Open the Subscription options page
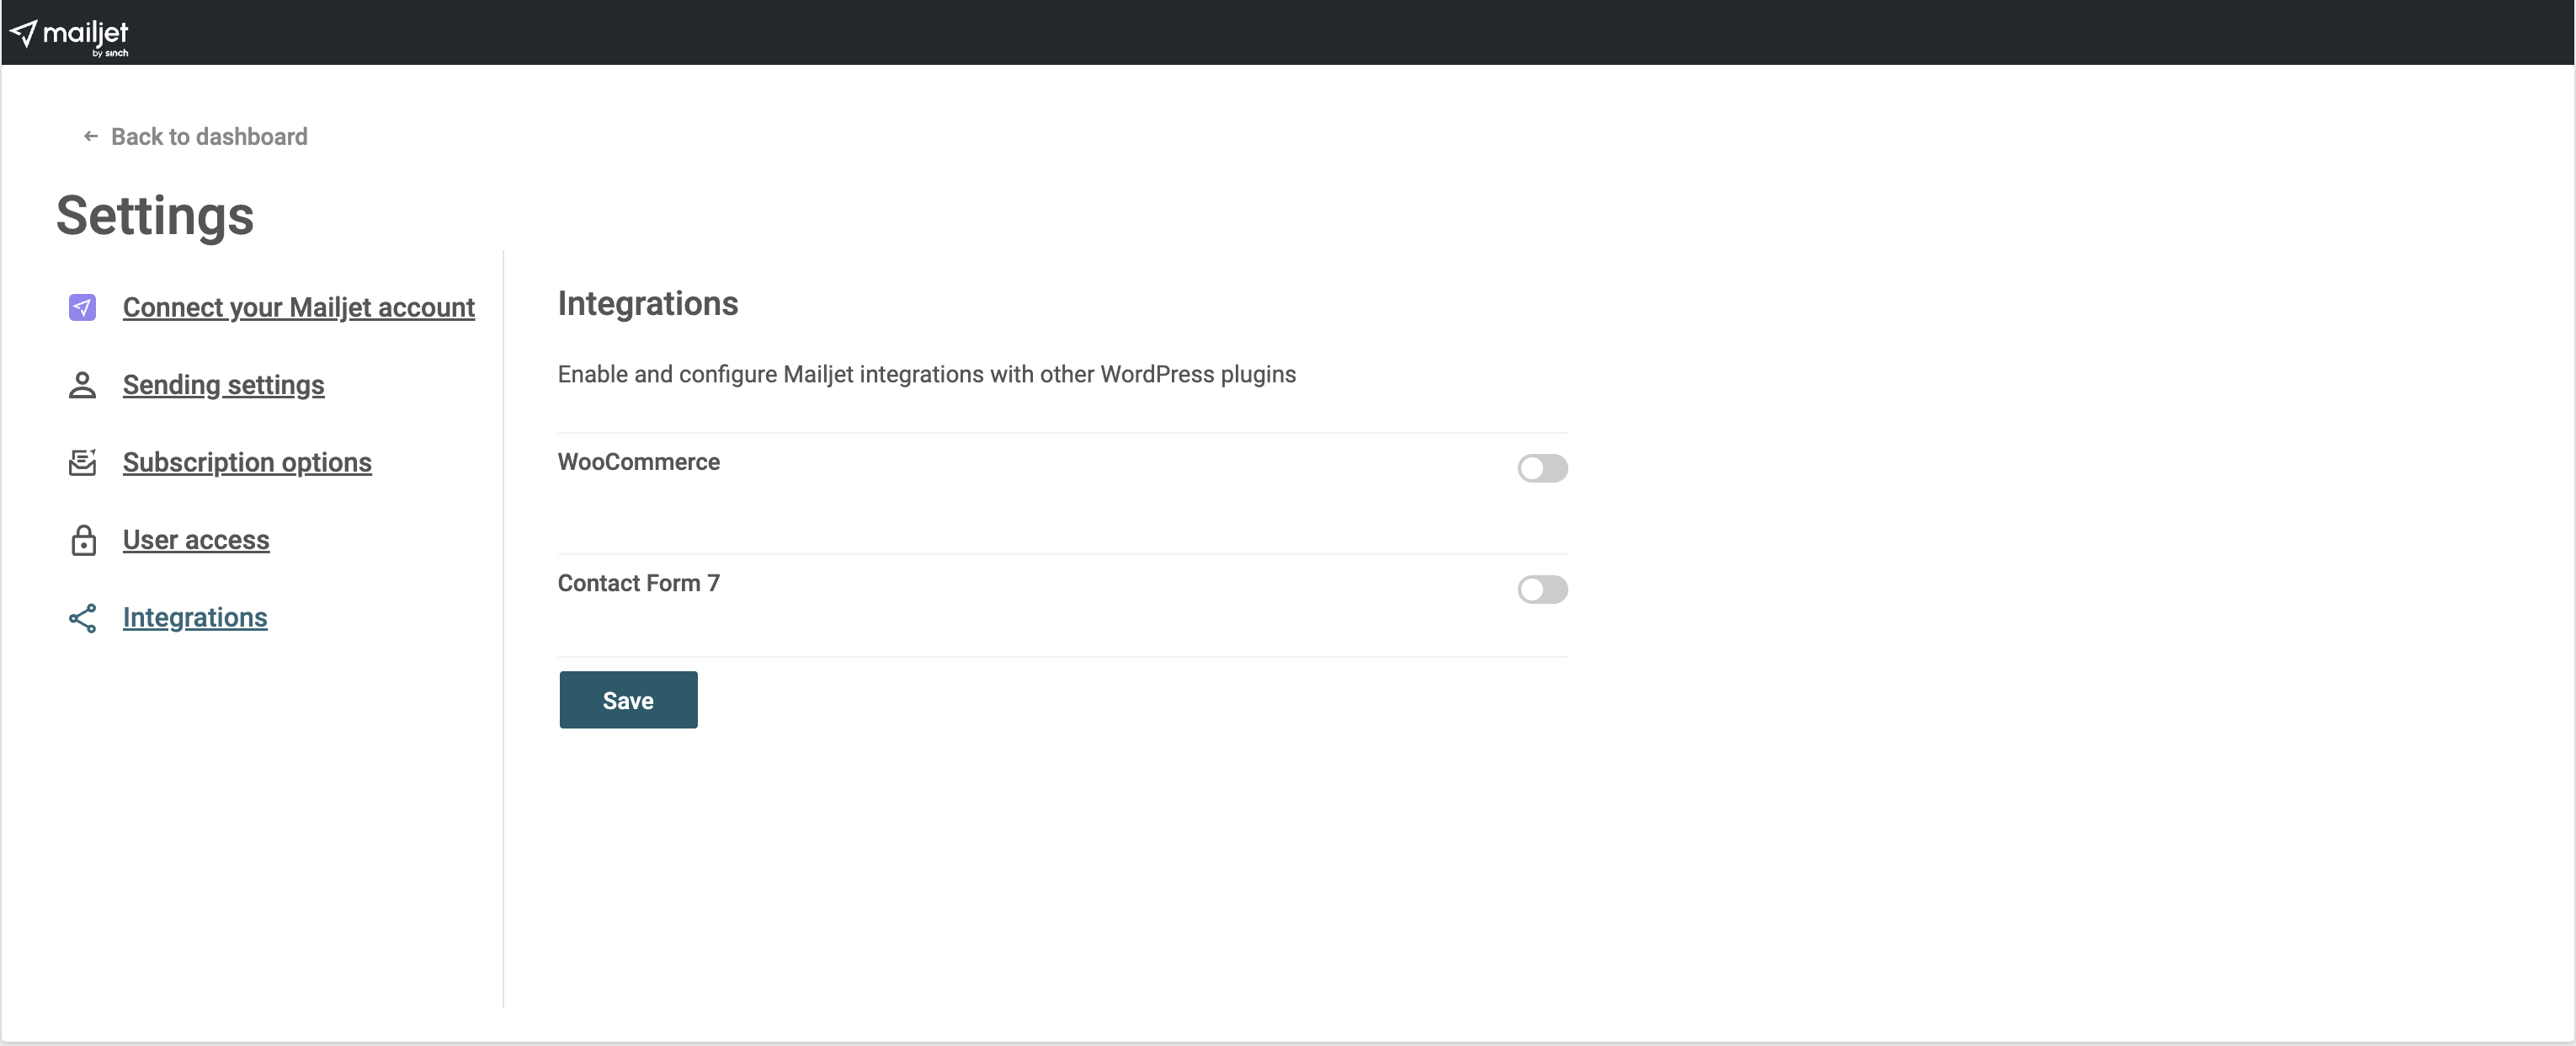This screenshot has width=2576, height=1046. click(247, 462)
